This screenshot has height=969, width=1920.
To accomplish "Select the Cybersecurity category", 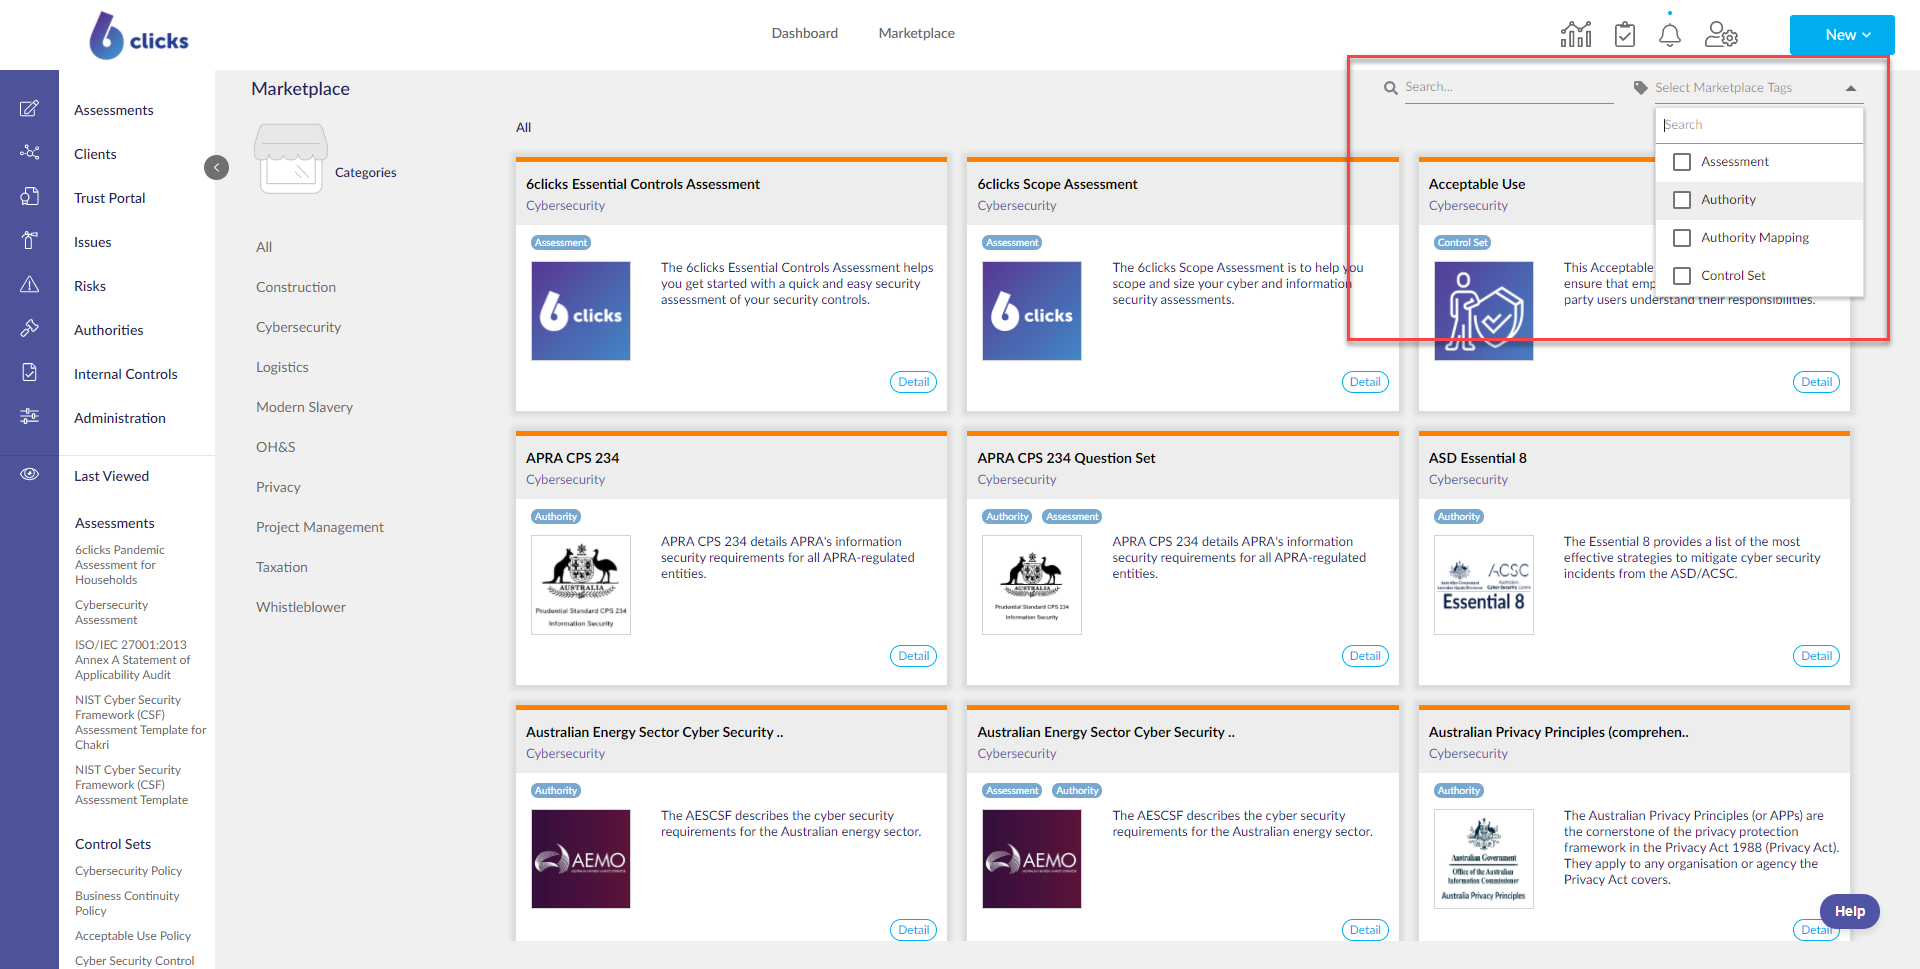I will 298,327.
